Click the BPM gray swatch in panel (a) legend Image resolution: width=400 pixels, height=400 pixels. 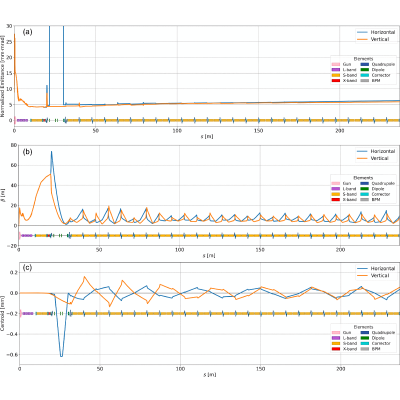[365, 81]
